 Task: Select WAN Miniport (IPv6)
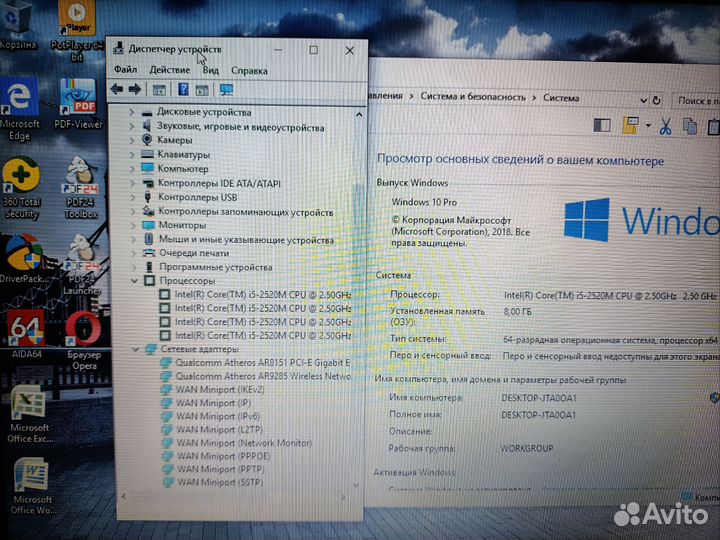coord(219,416)
